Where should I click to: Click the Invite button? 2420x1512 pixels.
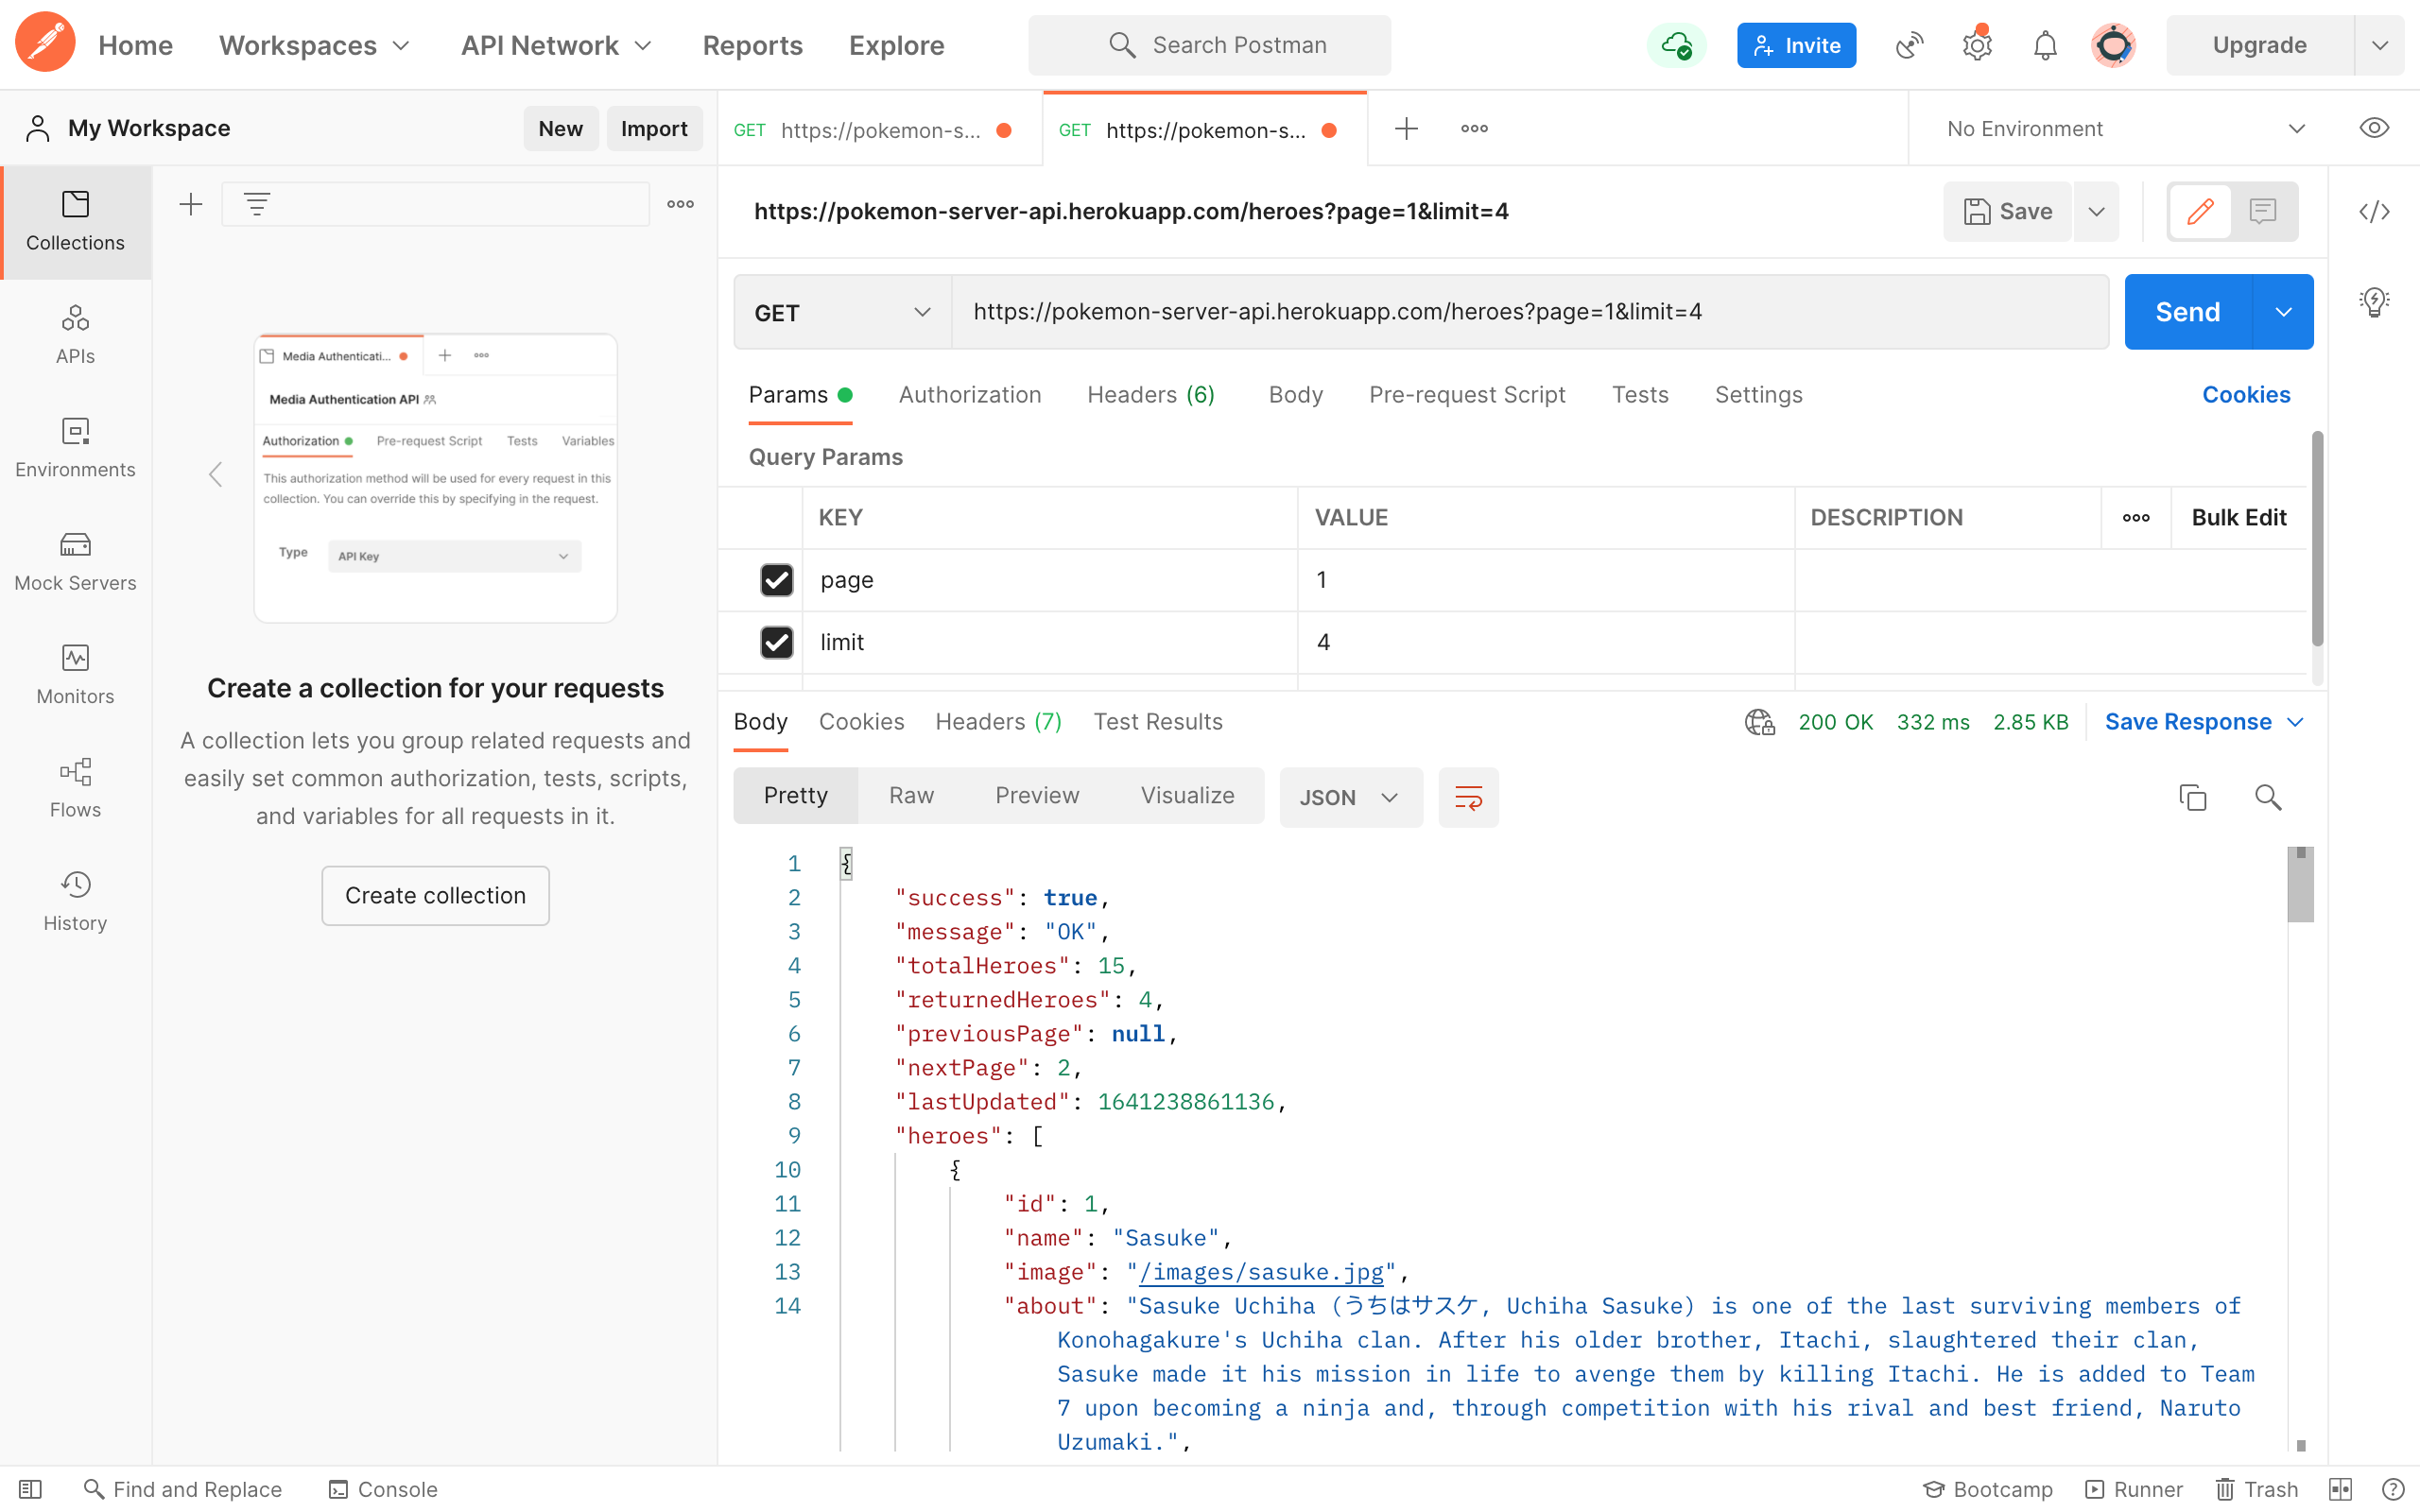1796,45
